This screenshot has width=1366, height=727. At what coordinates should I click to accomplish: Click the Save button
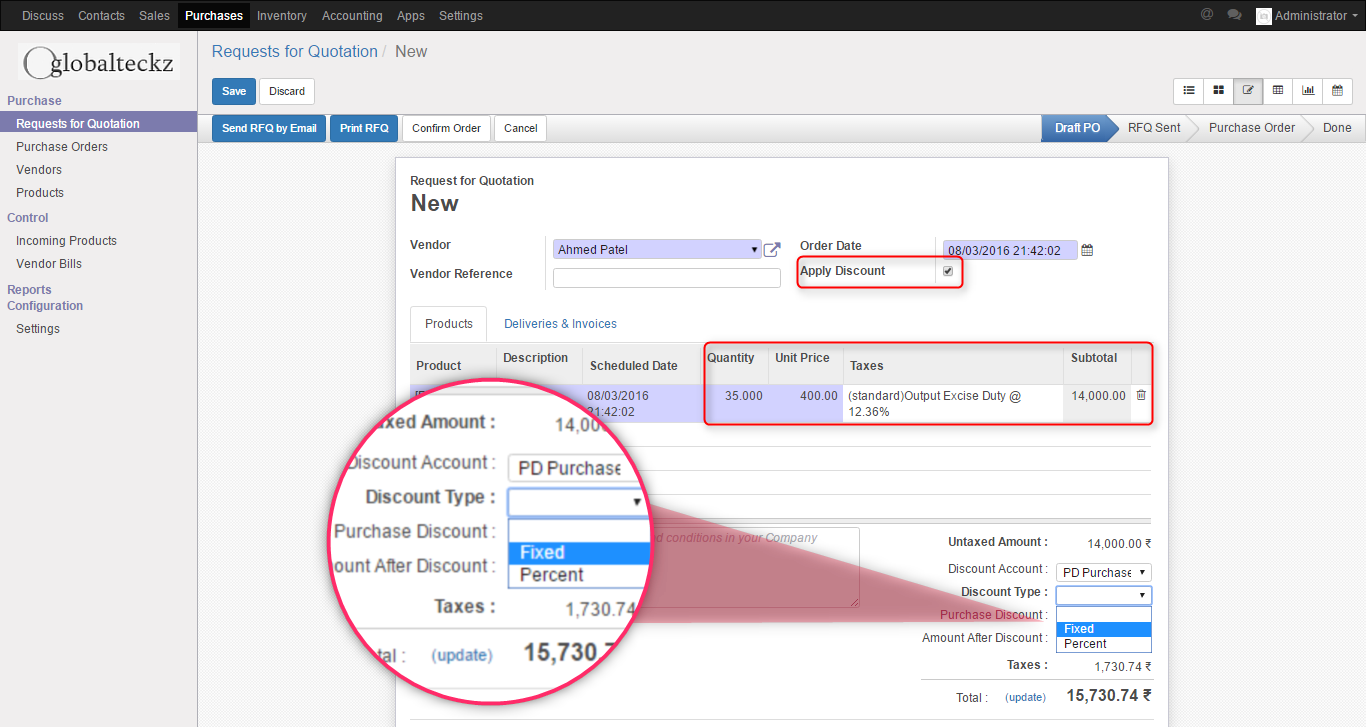coord(234,91)
